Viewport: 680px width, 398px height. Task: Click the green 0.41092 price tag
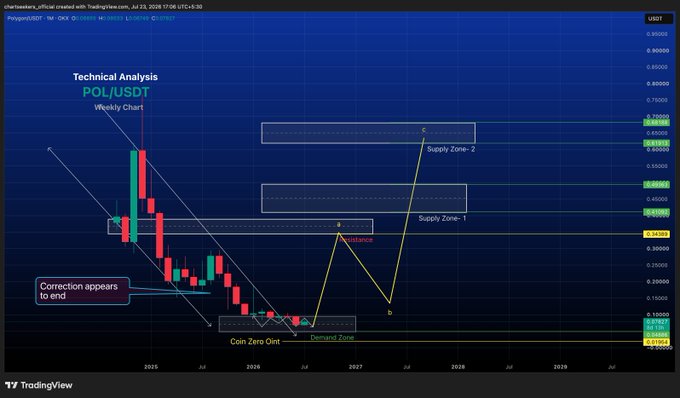point(657,212)
